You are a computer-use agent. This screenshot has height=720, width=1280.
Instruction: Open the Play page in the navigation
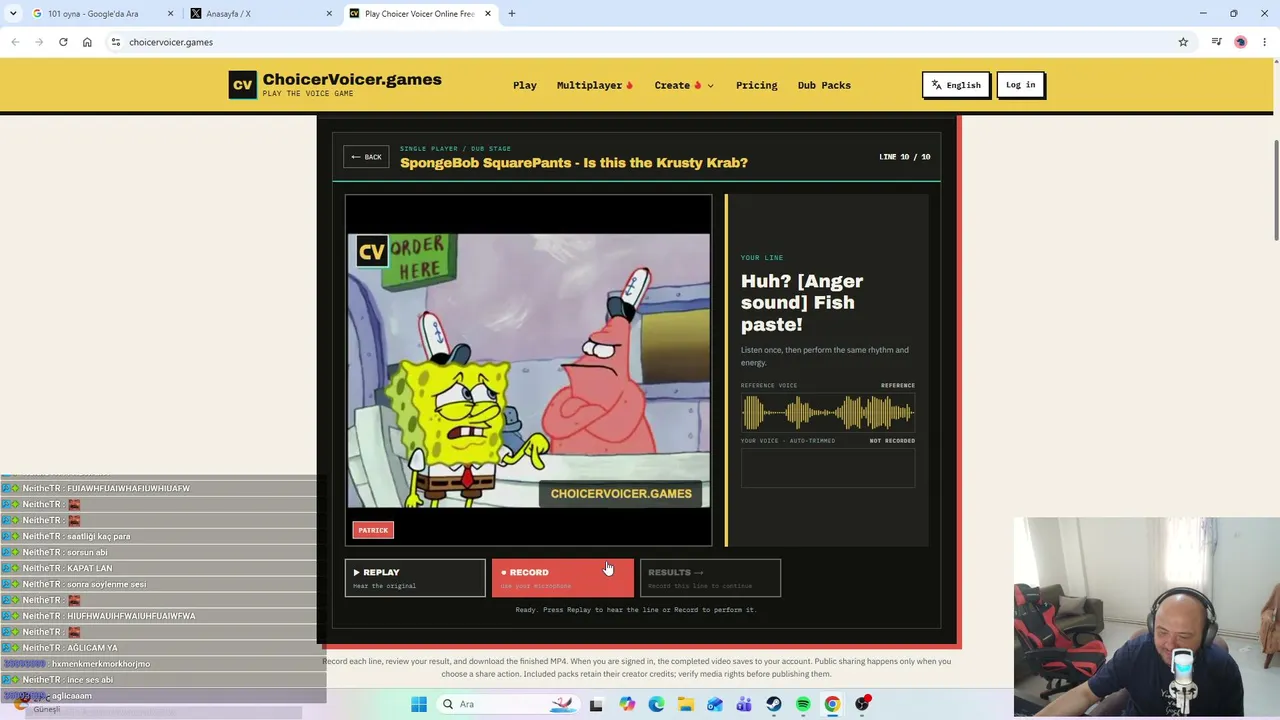[x=525, y=85]
